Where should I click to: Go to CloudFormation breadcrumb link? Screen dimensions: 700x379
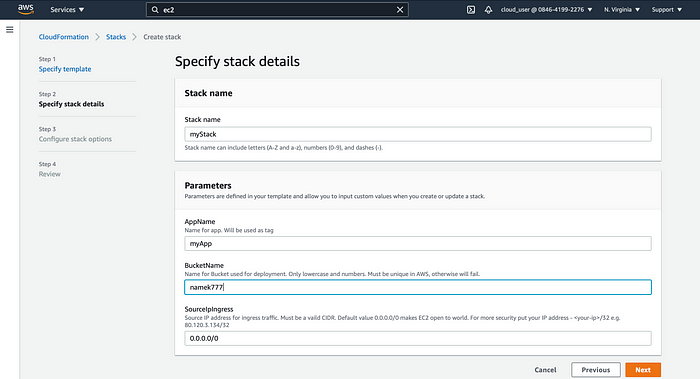(63, 37)
